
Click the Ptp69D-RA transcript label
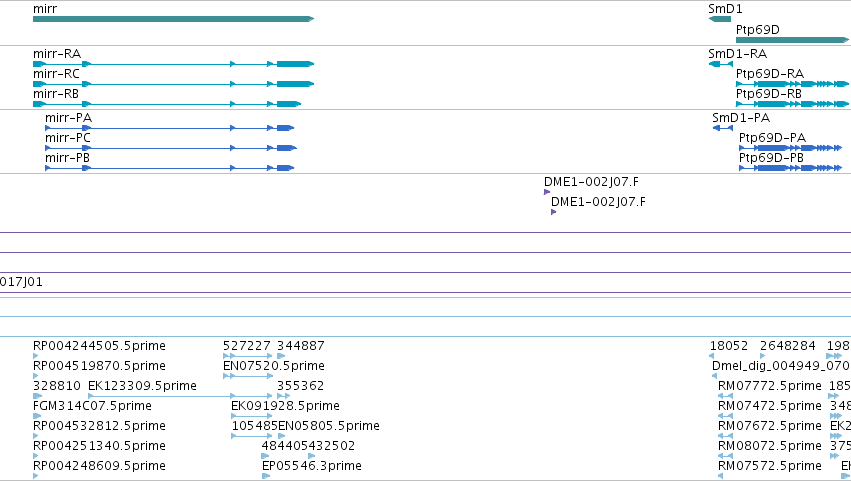click(x=770, y=74)
